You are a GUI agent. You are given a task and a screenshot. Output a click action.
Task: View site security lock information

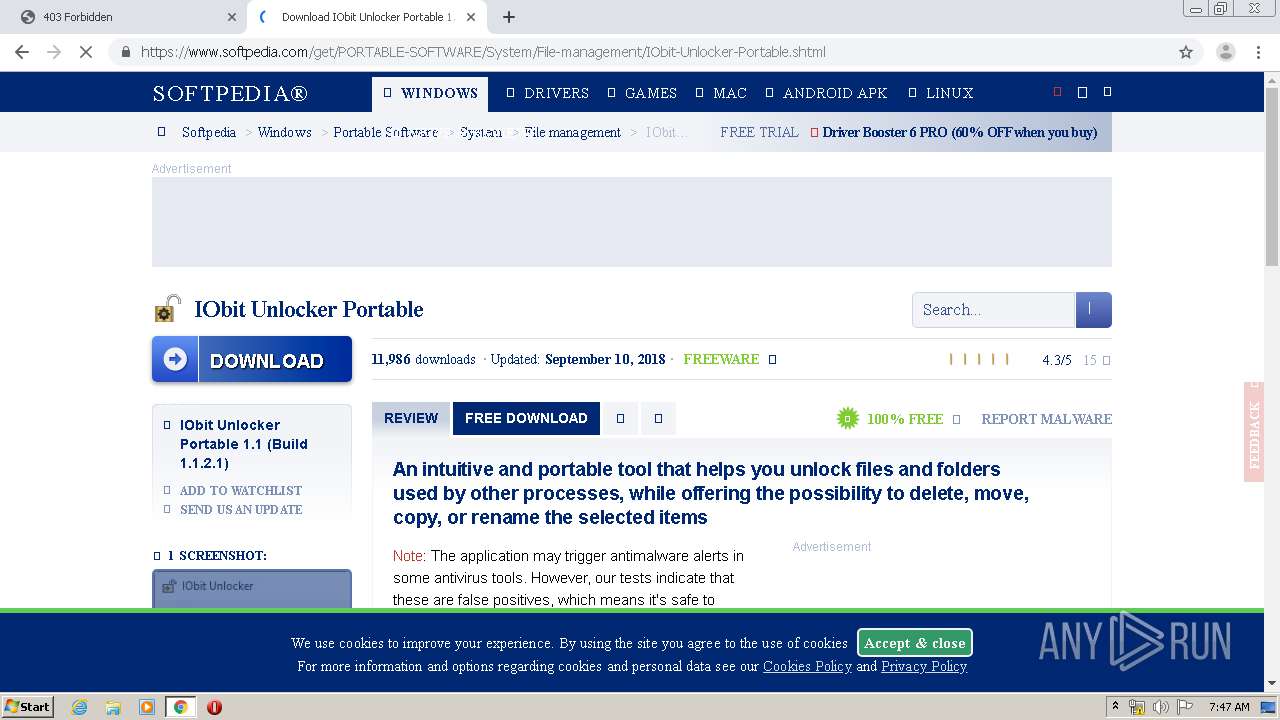pyautogui.click(x=125, y=52)
